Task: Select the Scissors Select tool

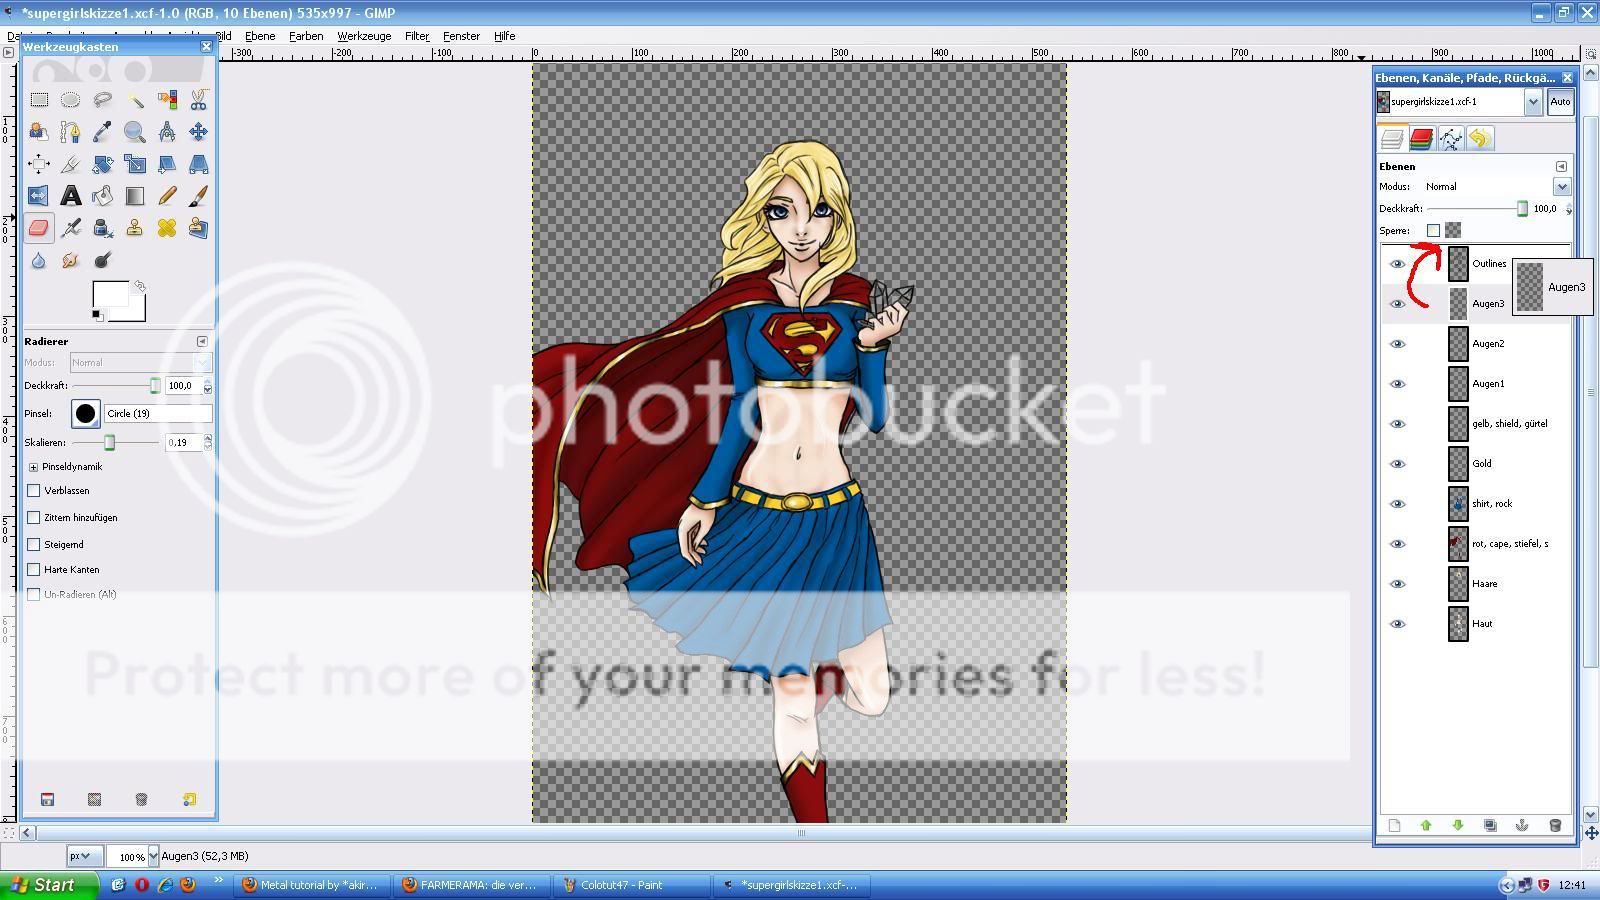Action: pos(199,100)
